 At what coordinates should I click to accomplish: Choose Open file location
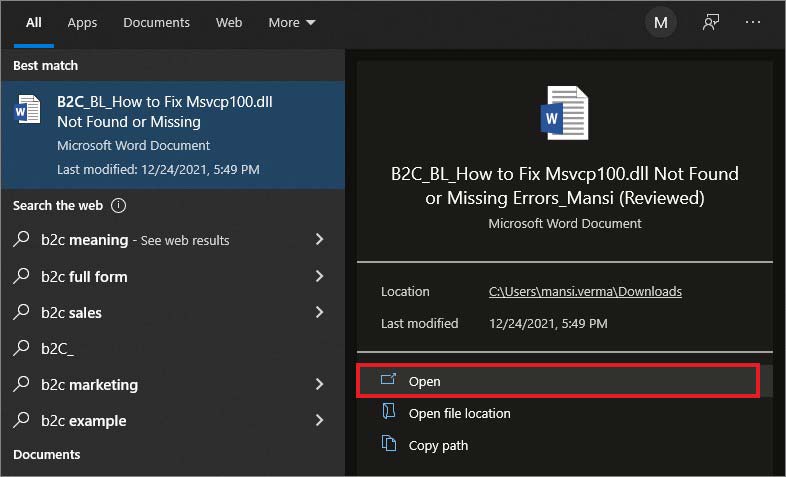[460, 413]
